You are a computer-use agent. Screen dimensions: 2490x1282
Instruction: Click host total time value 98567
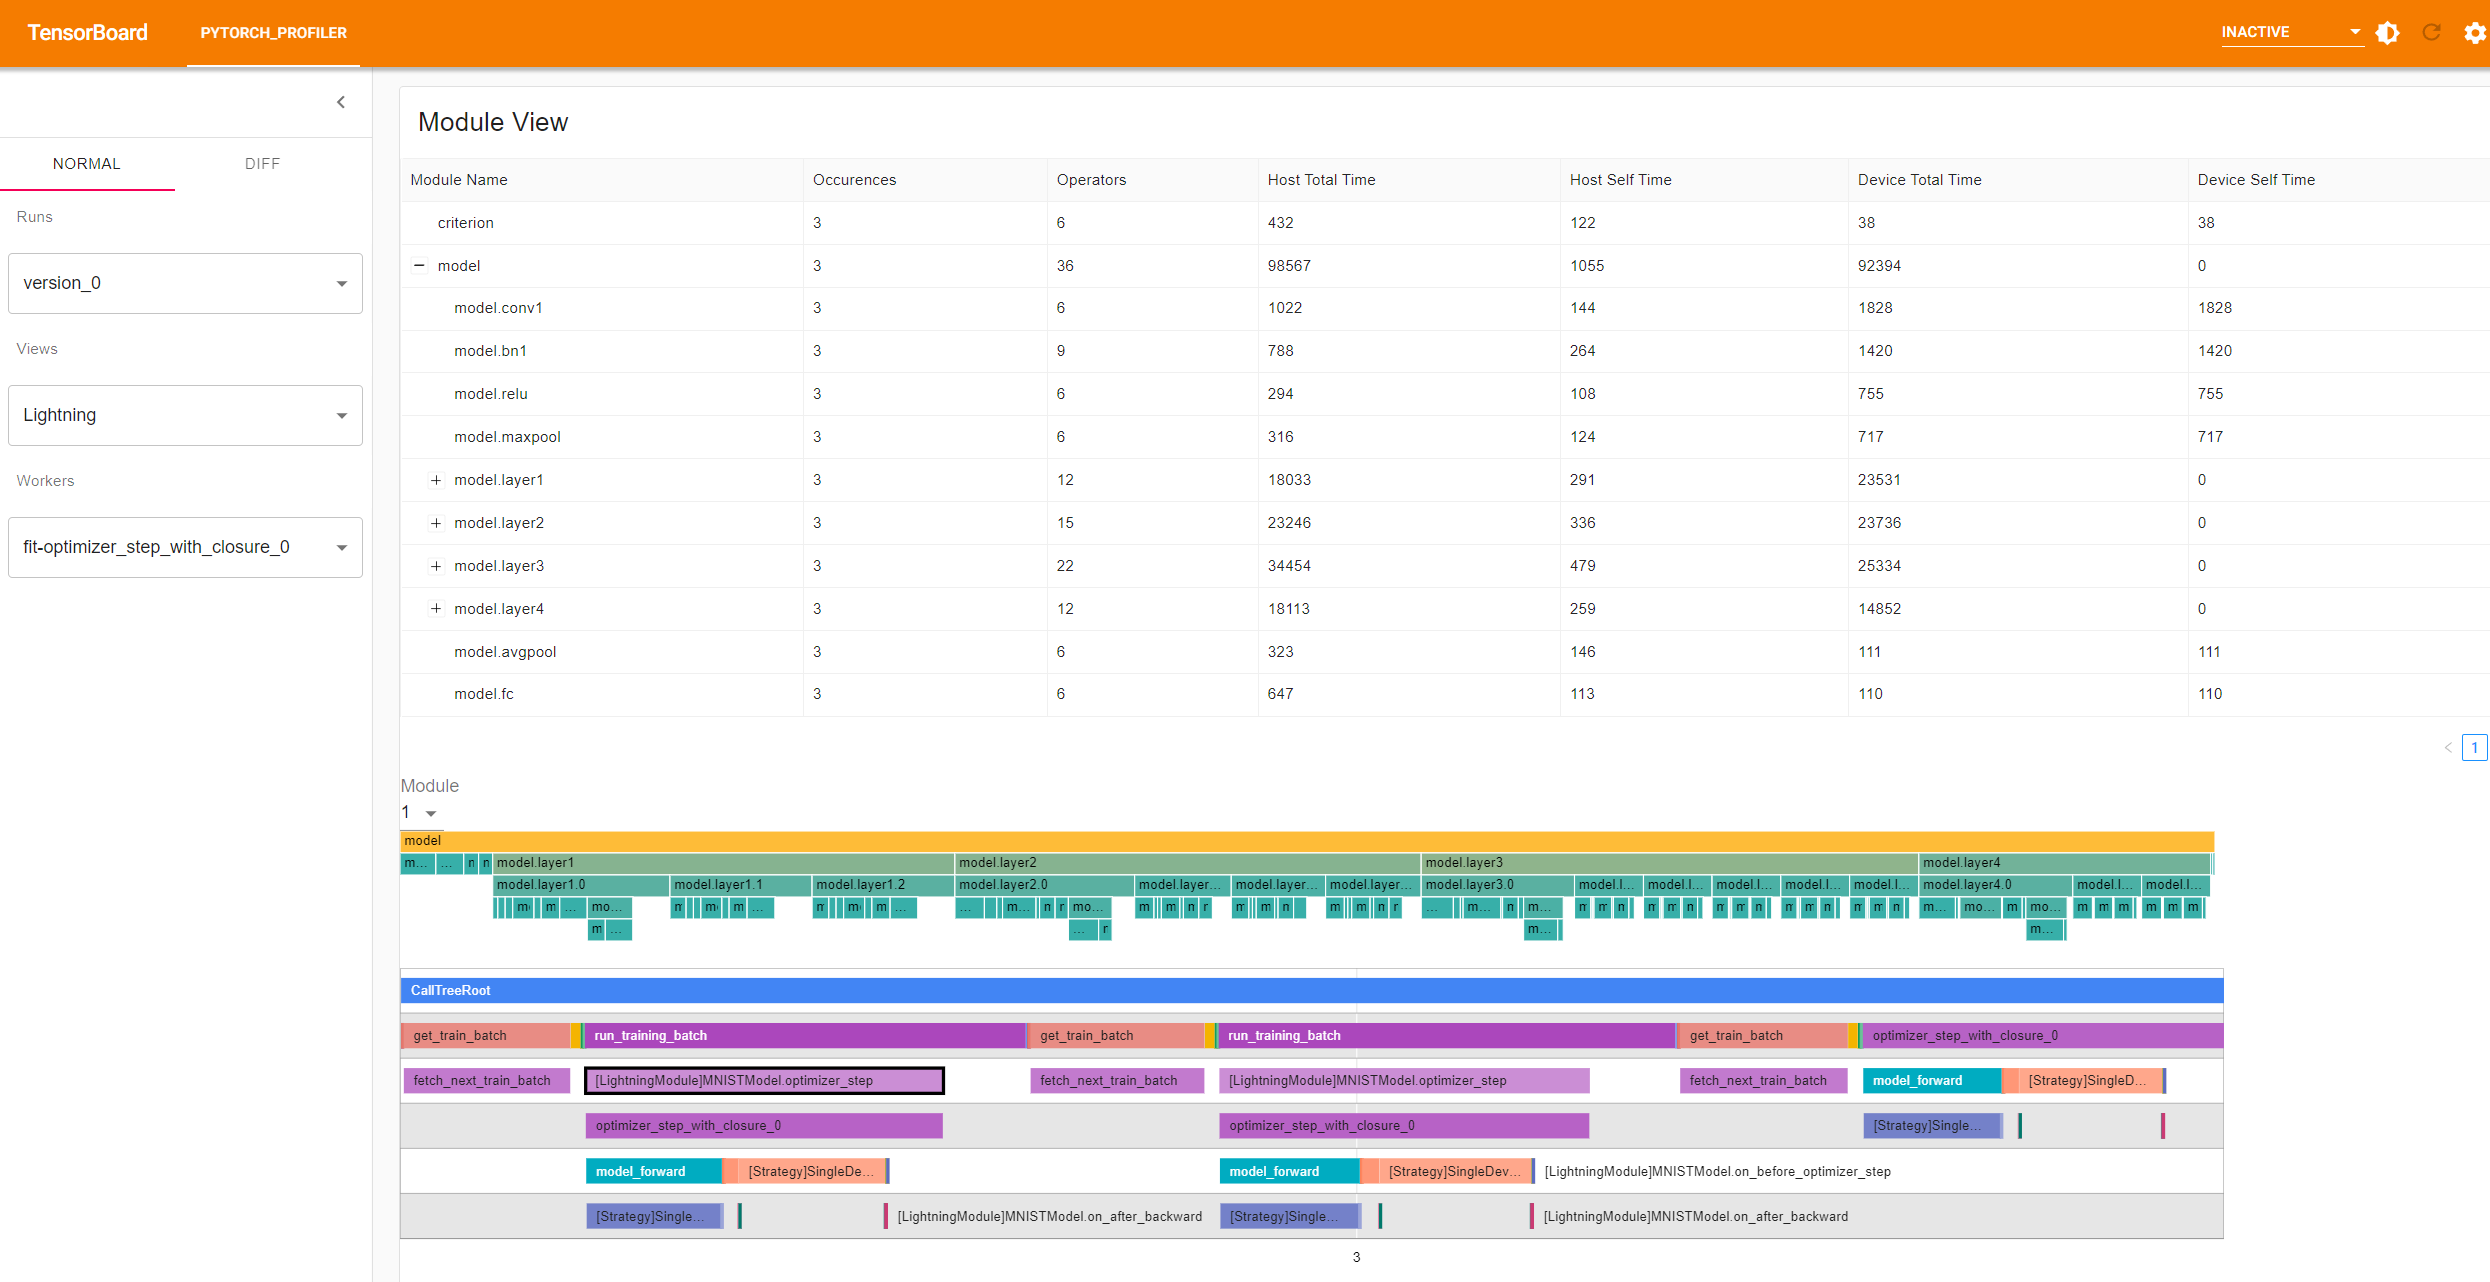pos(1289,266)
